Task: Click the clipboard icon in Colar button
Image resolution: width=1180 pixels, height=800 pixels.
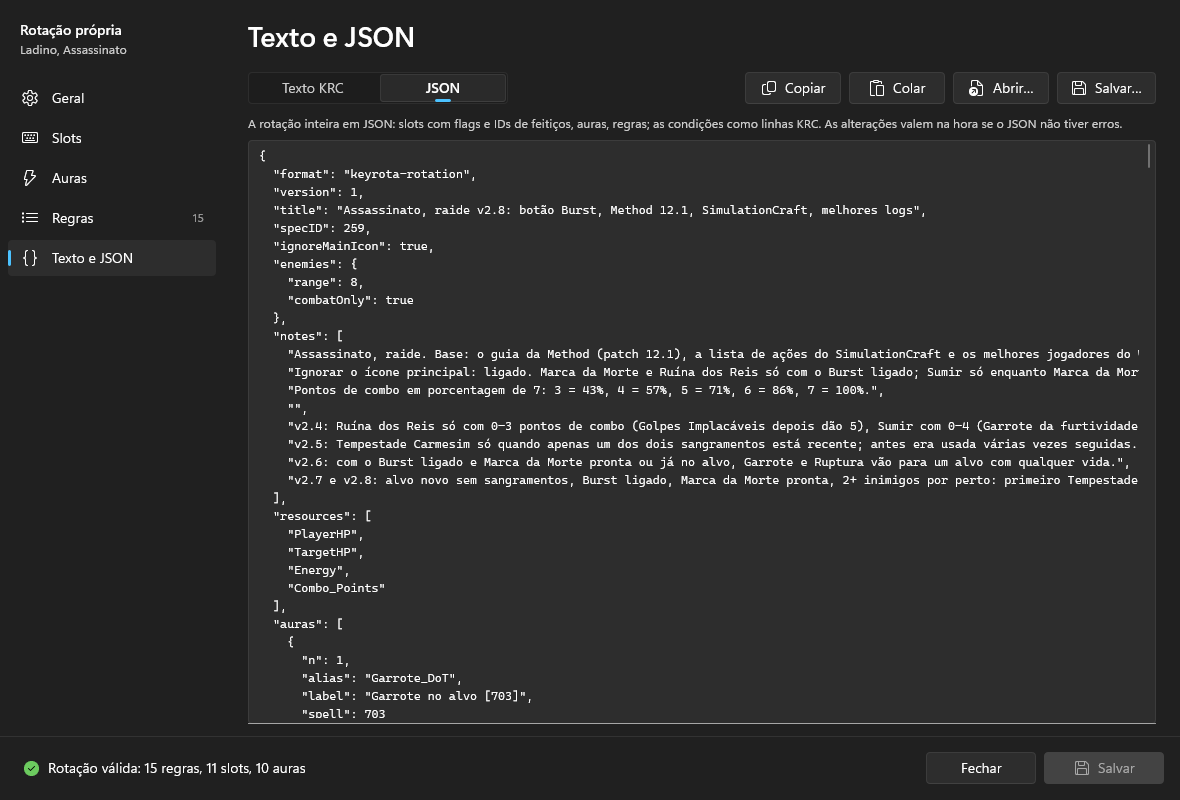Action: point(877,88)
